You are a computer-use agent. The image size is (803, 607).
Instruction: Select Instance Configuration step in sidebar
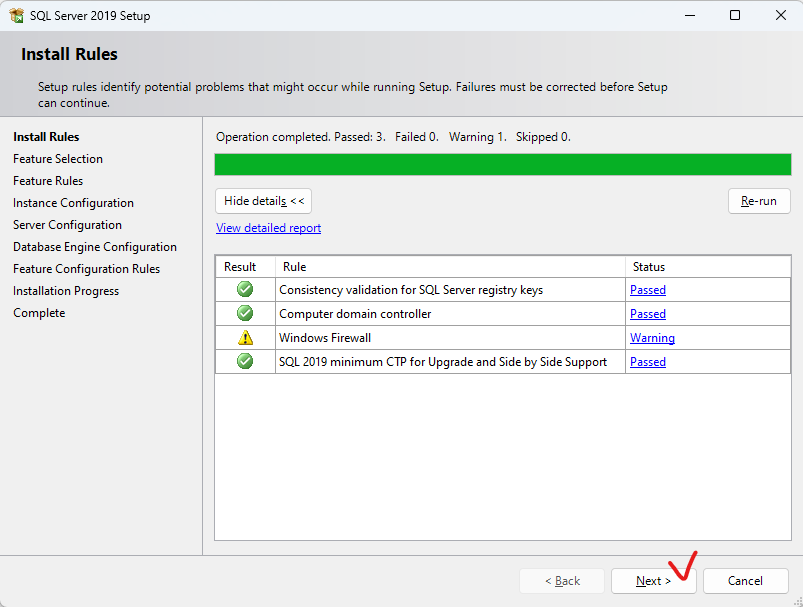[x=73, y=203]
